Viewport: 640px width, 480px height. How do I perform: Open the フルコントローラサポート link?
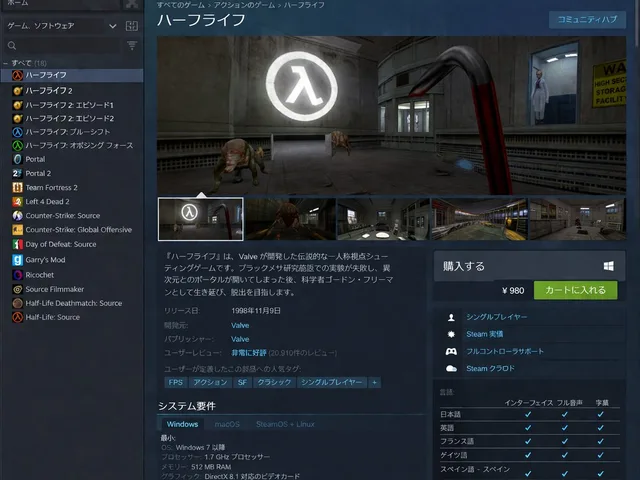[505, 351]
